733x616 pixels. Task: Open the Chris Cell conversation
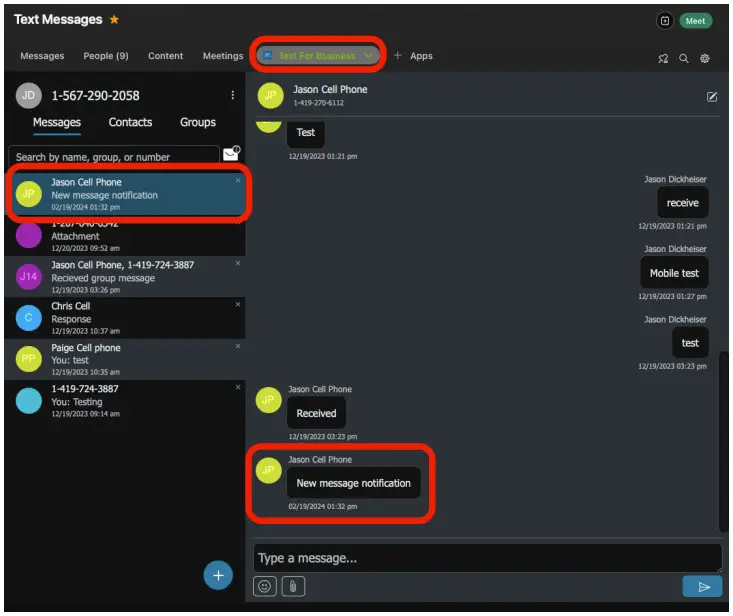coord(125,318)
